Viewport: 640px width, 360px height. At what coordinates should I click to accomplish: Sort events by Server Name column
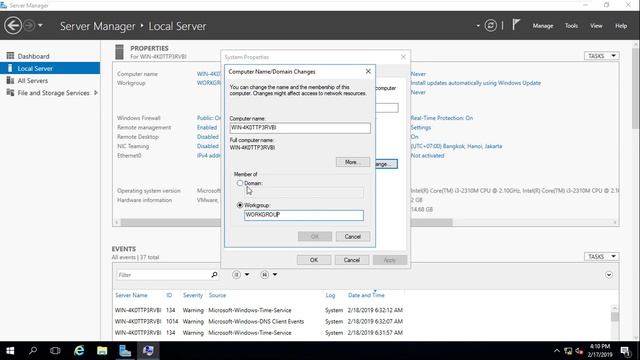pos(131,295)
